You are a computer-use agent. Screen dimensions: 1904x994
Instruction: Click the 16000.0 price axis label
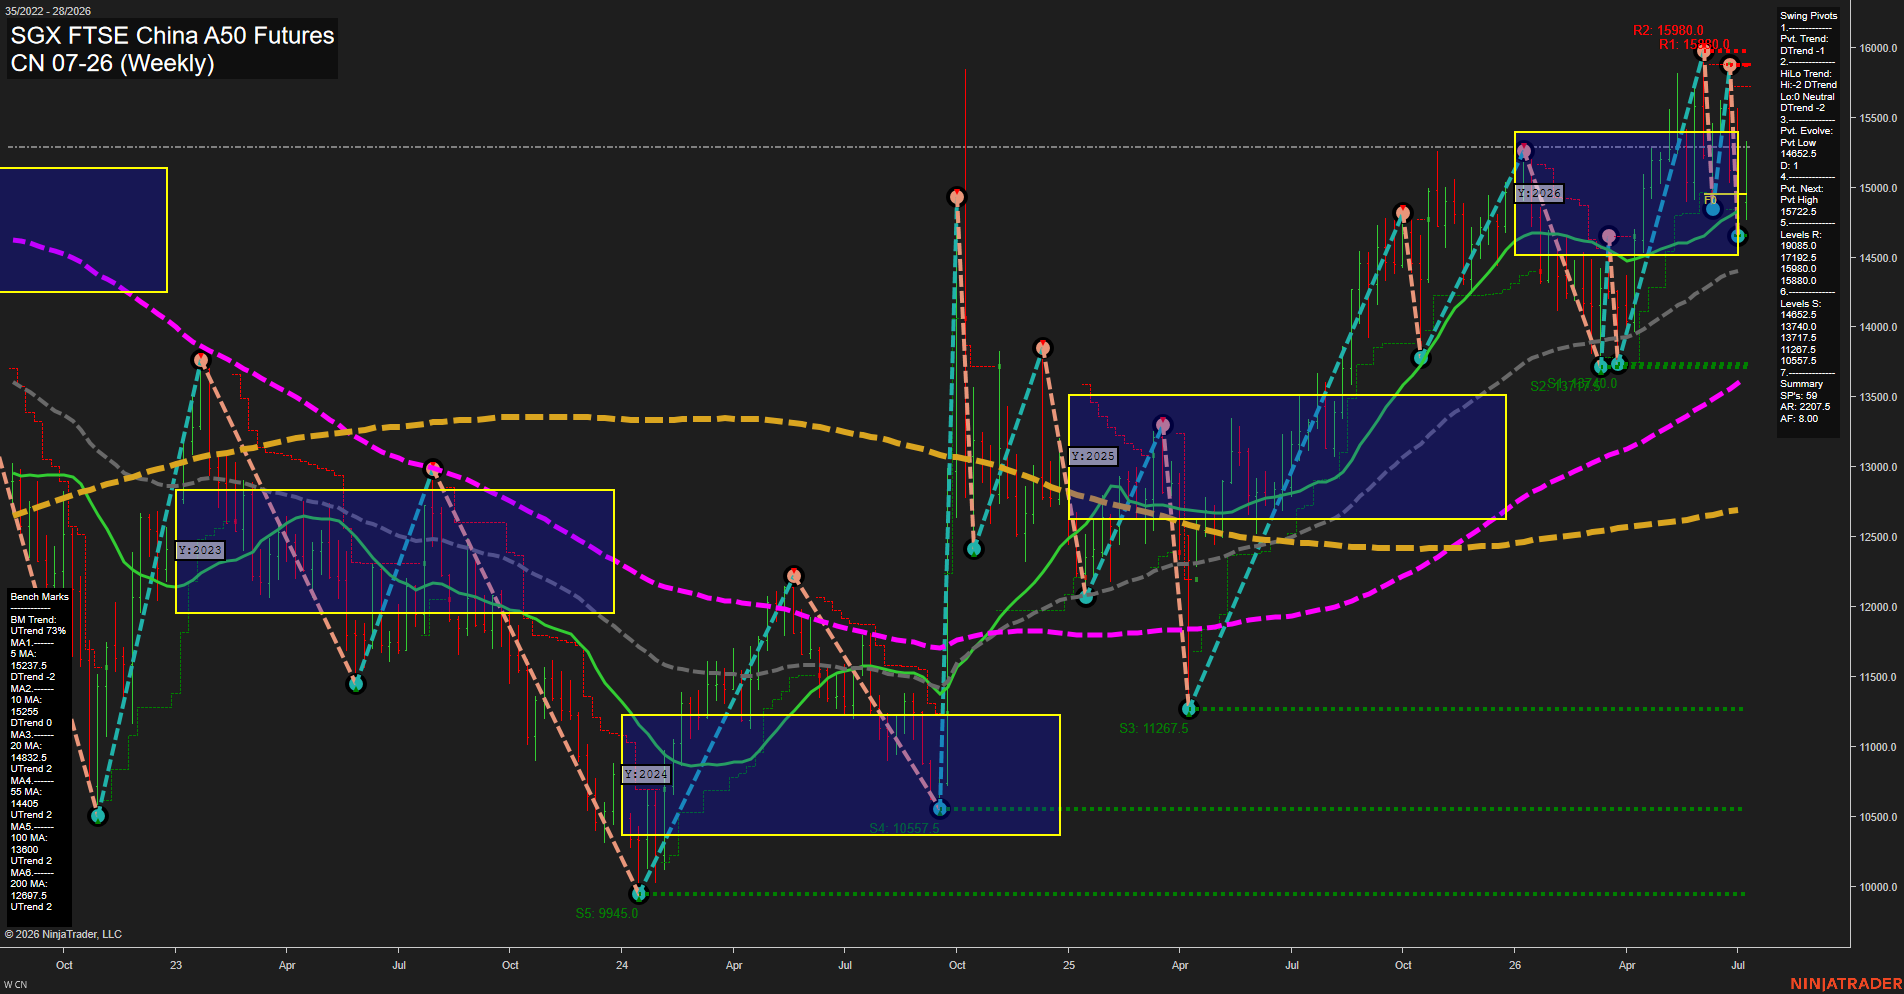tap(1877, 48)
